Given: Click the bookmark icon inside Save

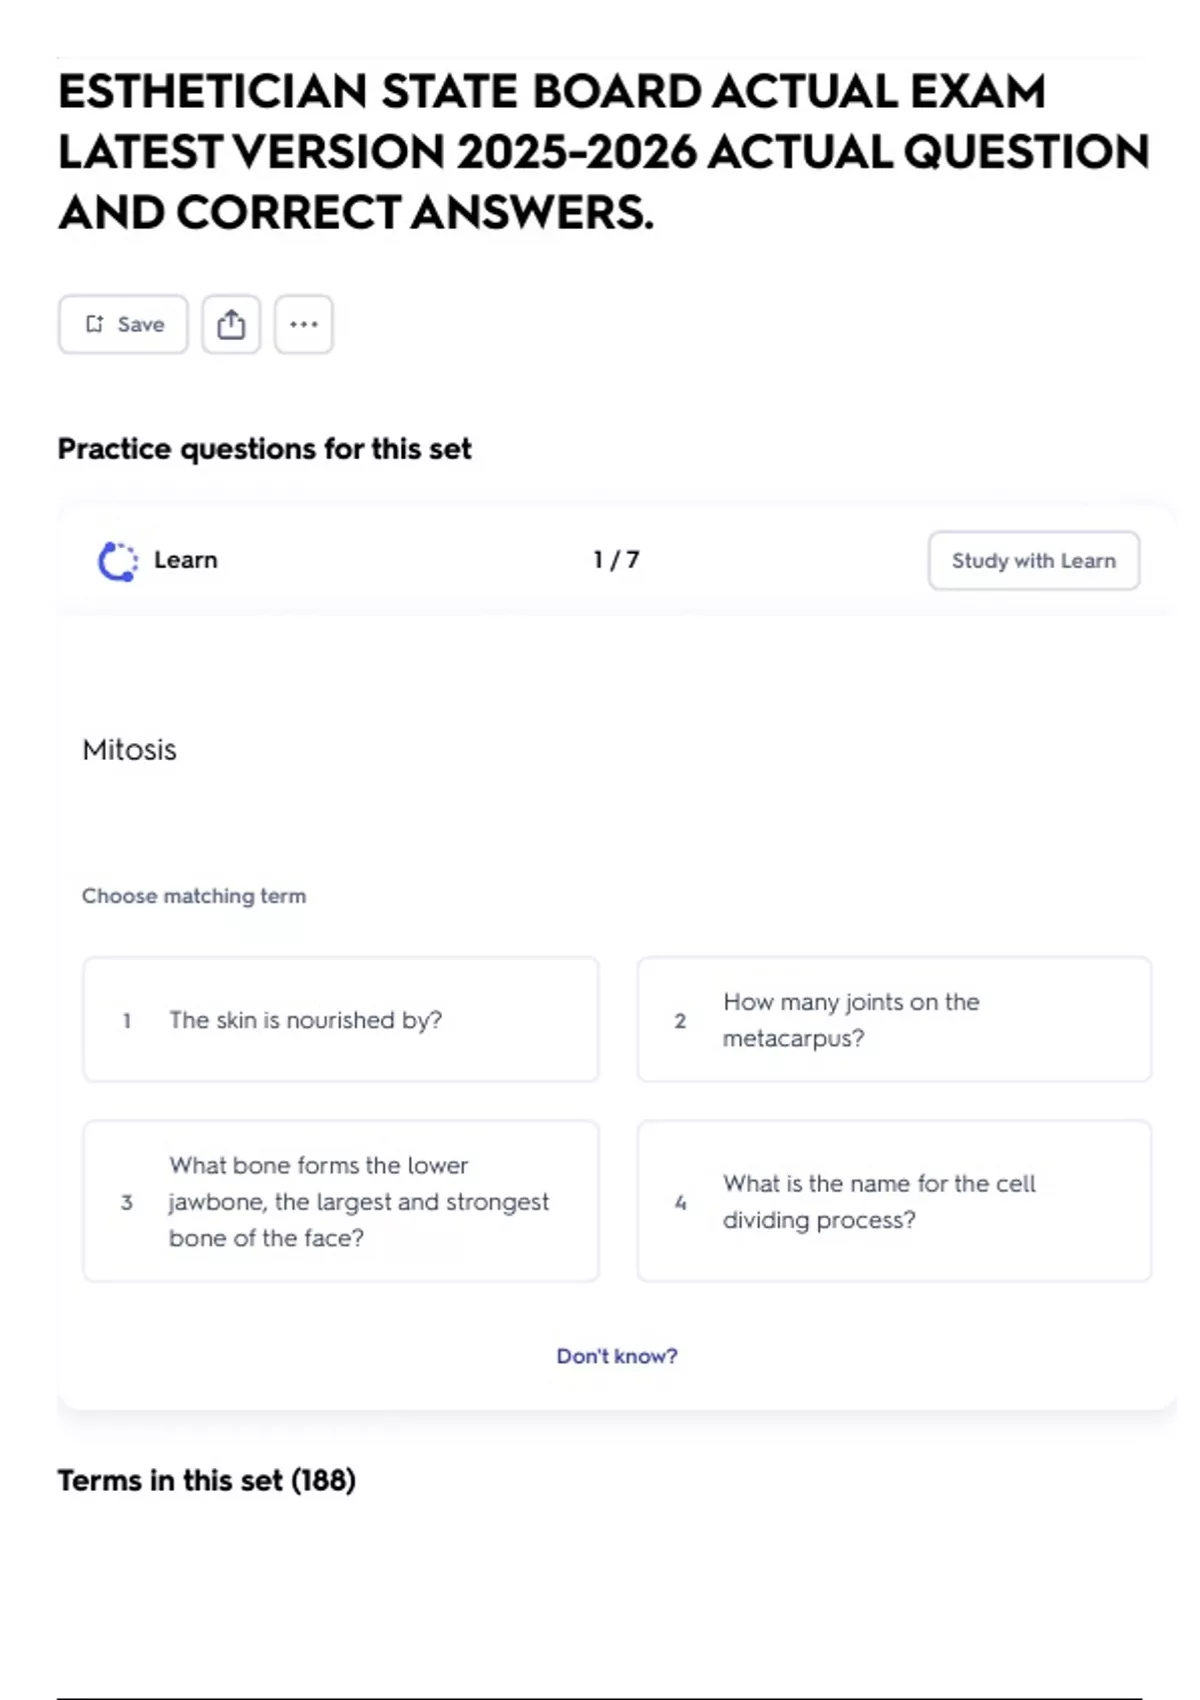Looking at the screenshot, I should [95, 324].
